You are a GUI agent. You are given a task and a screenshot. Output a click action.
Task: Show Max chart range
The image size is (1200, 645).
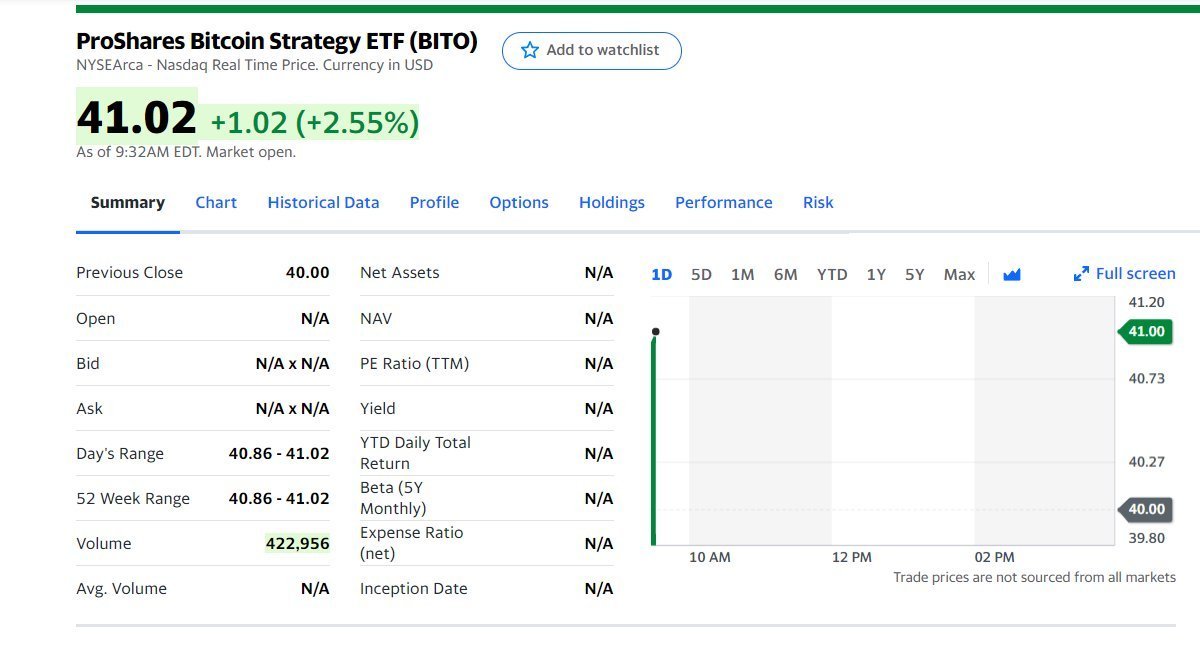pos(959,274)
